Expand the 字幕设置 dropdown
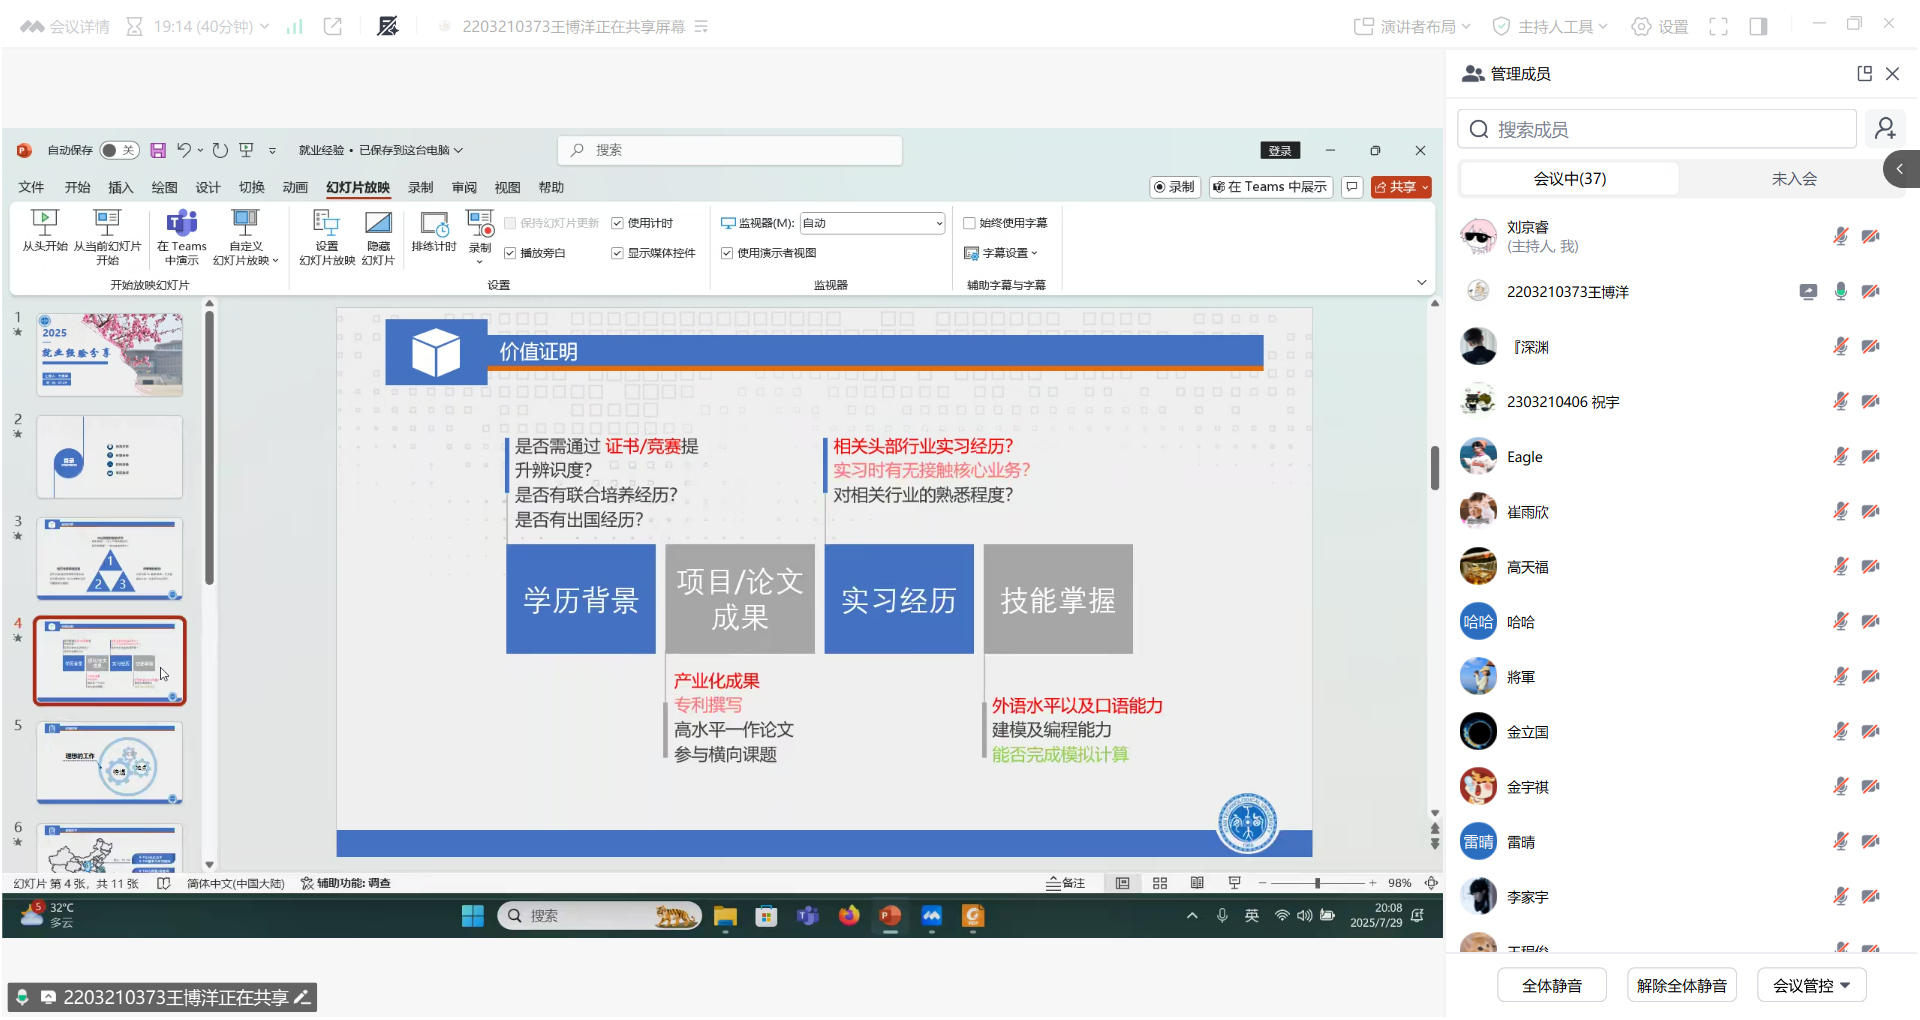Viewport: 1920px width, 1020px height. click(x=1001, y=253)
